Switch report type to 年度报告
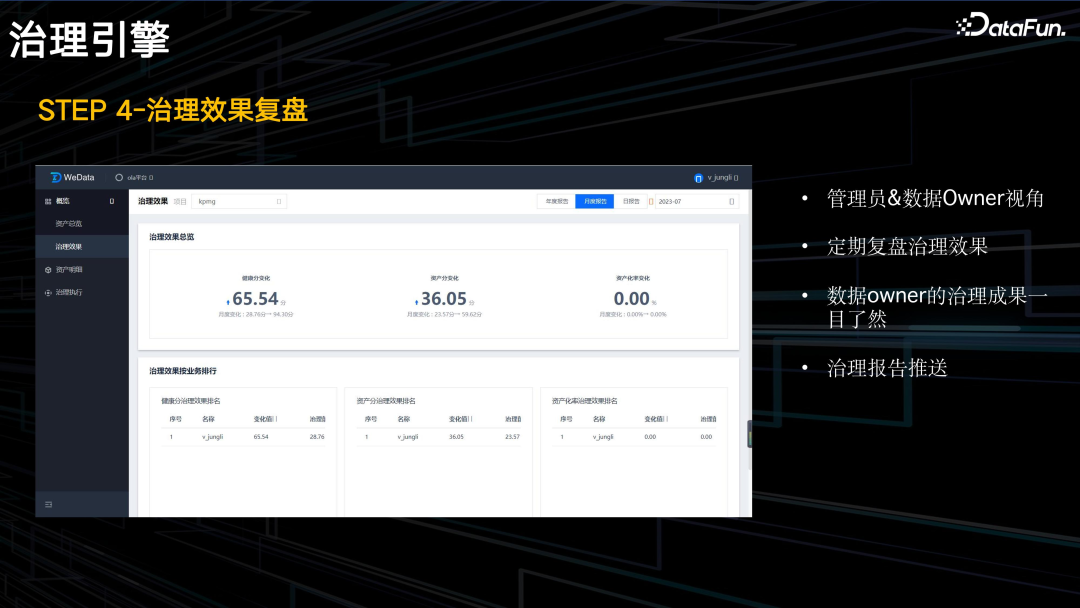 [x=557, y=201]
